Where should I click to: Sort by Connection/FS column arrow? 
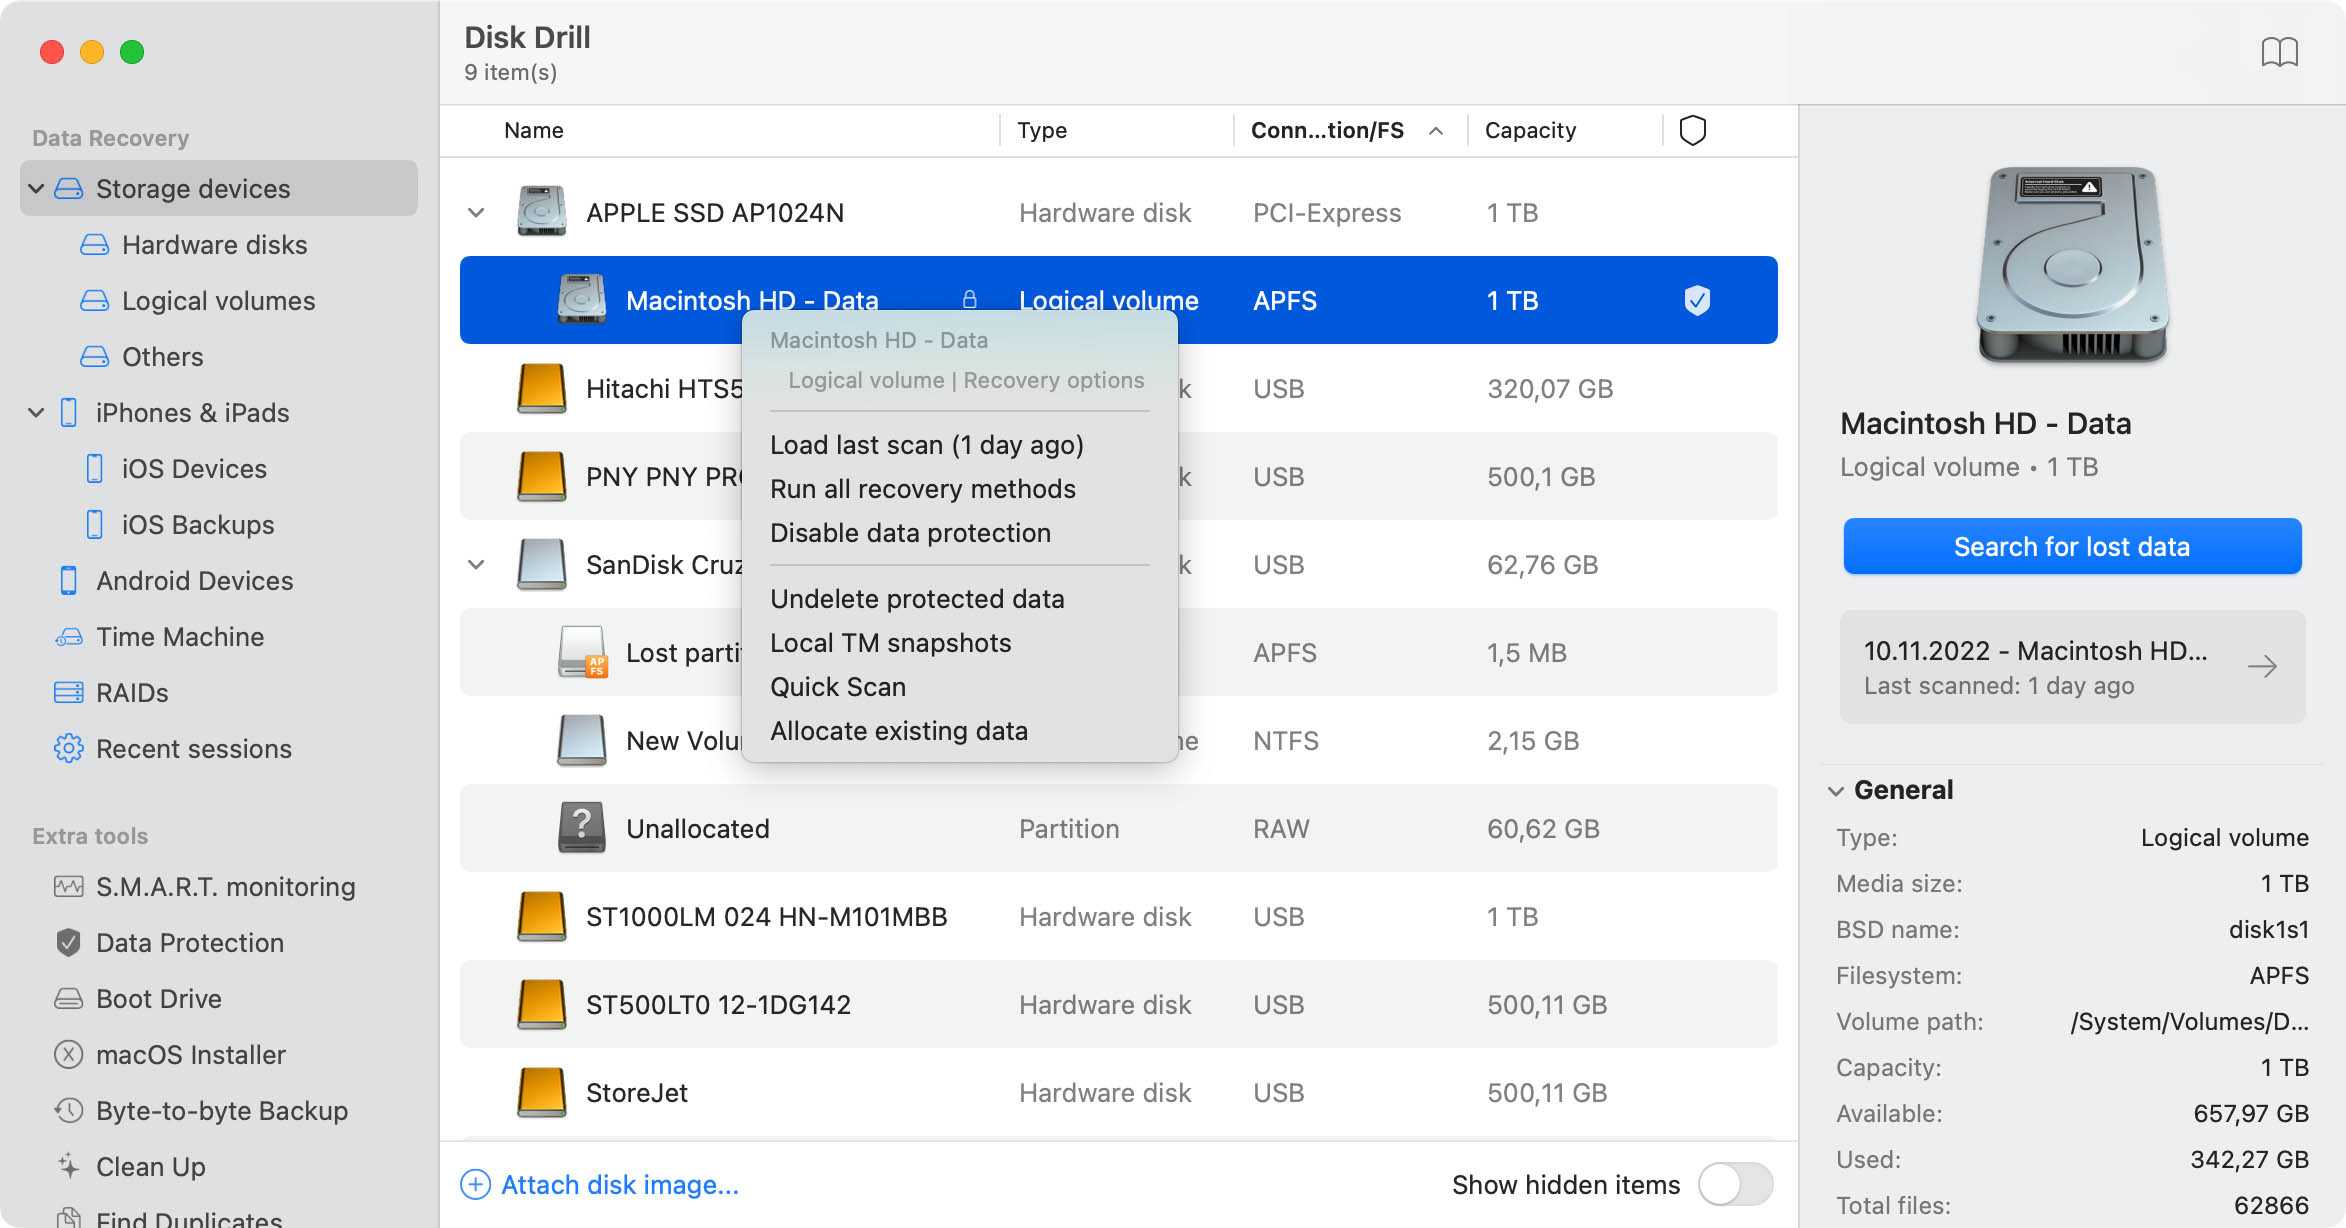click(x=1435, y=130)
